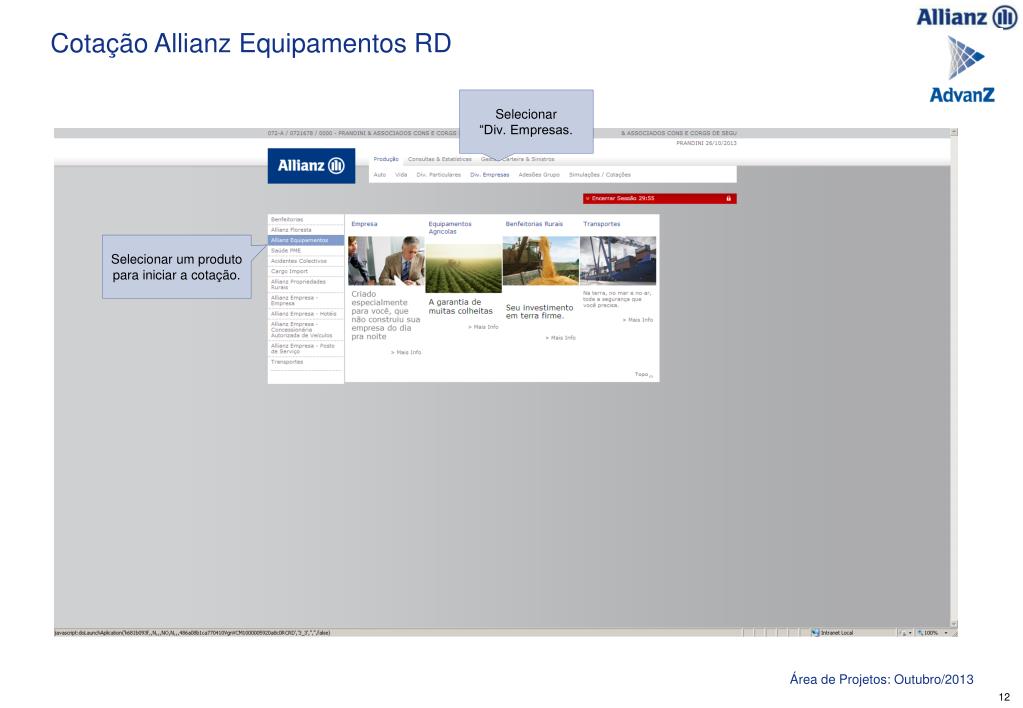
Task: Open the Produção tab
Action: [386, 159]
